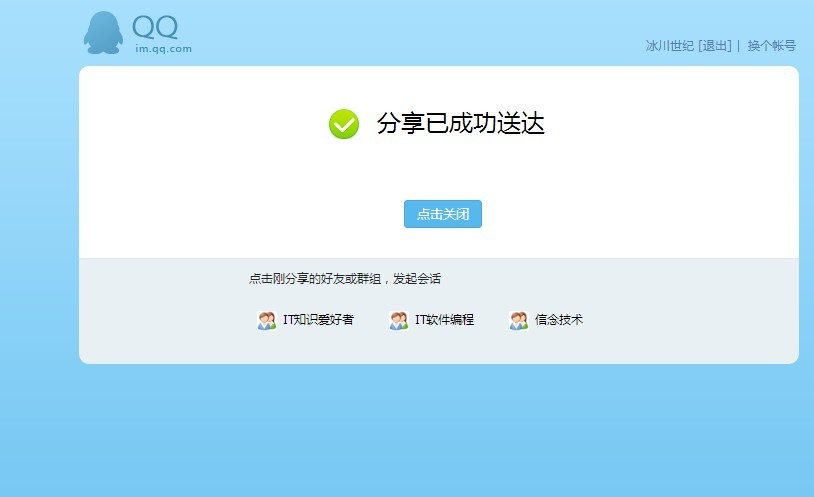Switch account with 换个帐号 link

pos(771,46)
